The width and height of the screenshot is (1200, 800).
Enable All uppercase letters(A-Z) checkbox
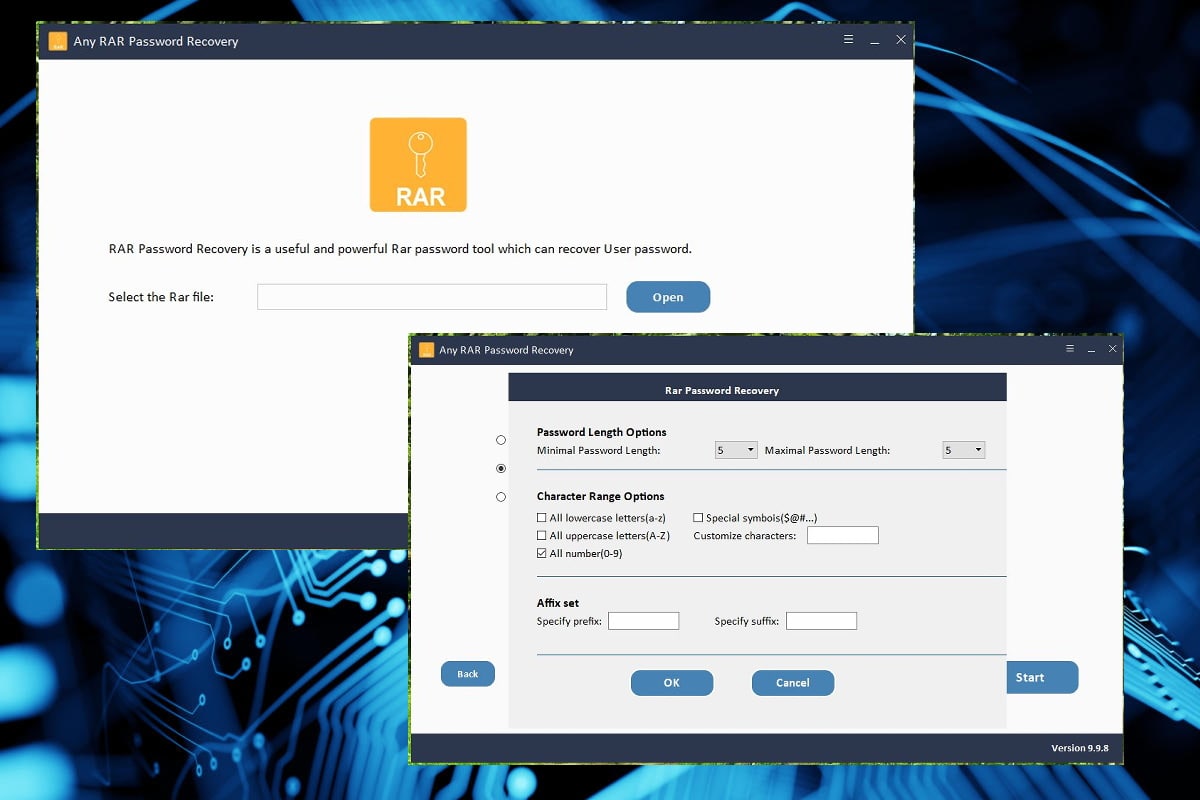(x=542, y=536)
